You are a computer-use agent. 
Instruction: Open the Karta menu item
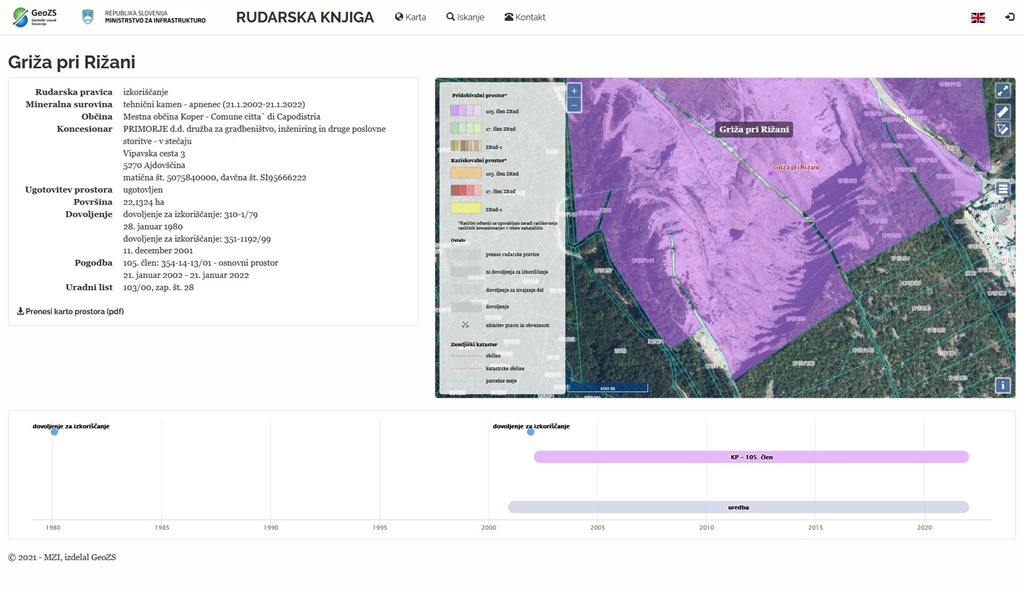pos(410,17)
